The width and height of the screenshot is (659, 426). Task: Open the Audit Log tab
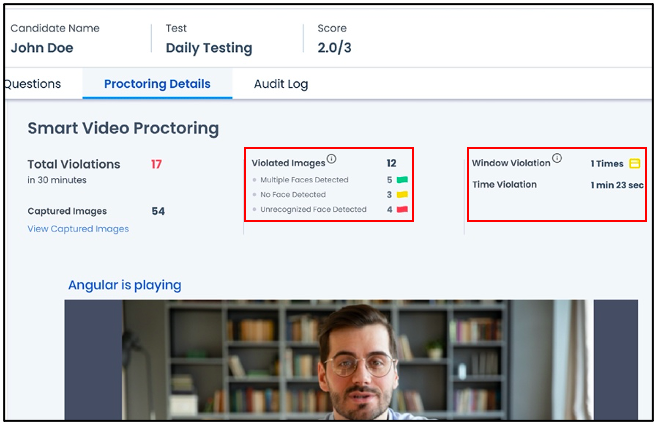(x=281, y=84)
